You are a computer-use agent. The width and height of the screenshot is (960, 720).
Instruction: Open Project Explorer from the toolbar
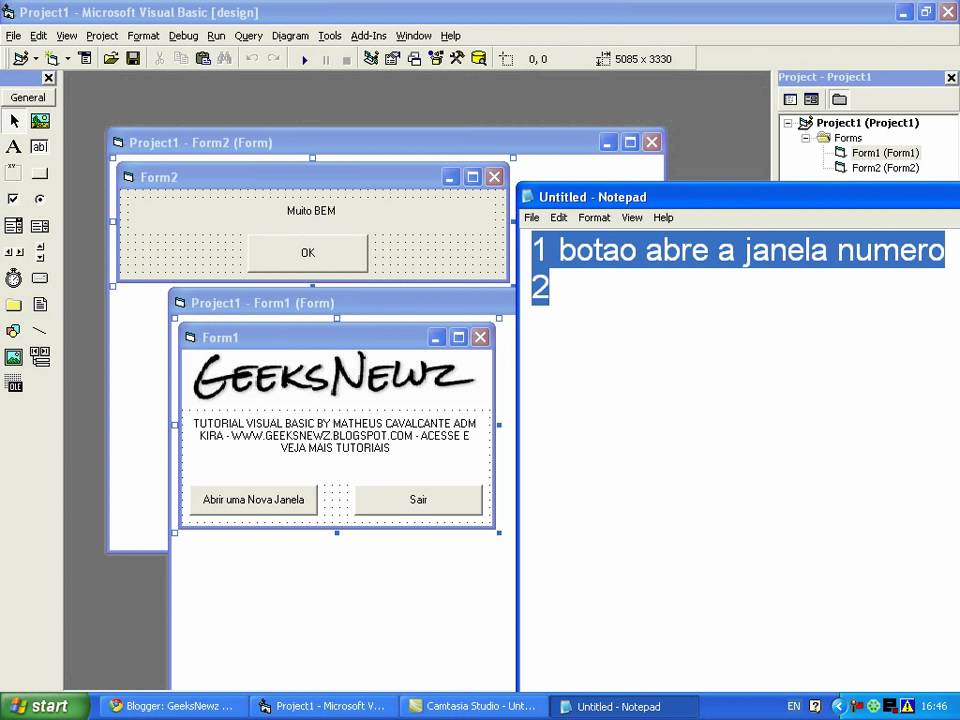(370, 59)
